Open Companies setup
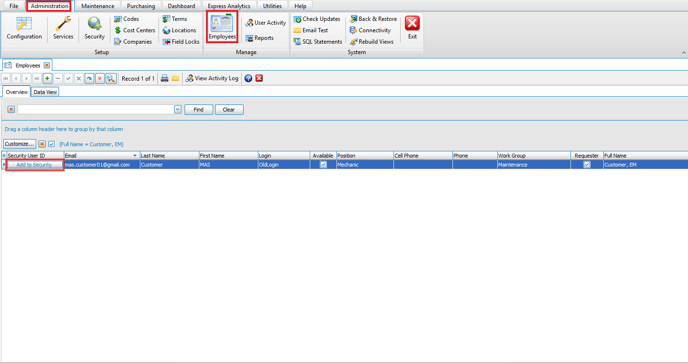The height and width of the screenshot is (363, 688). (x=133, y=42)
